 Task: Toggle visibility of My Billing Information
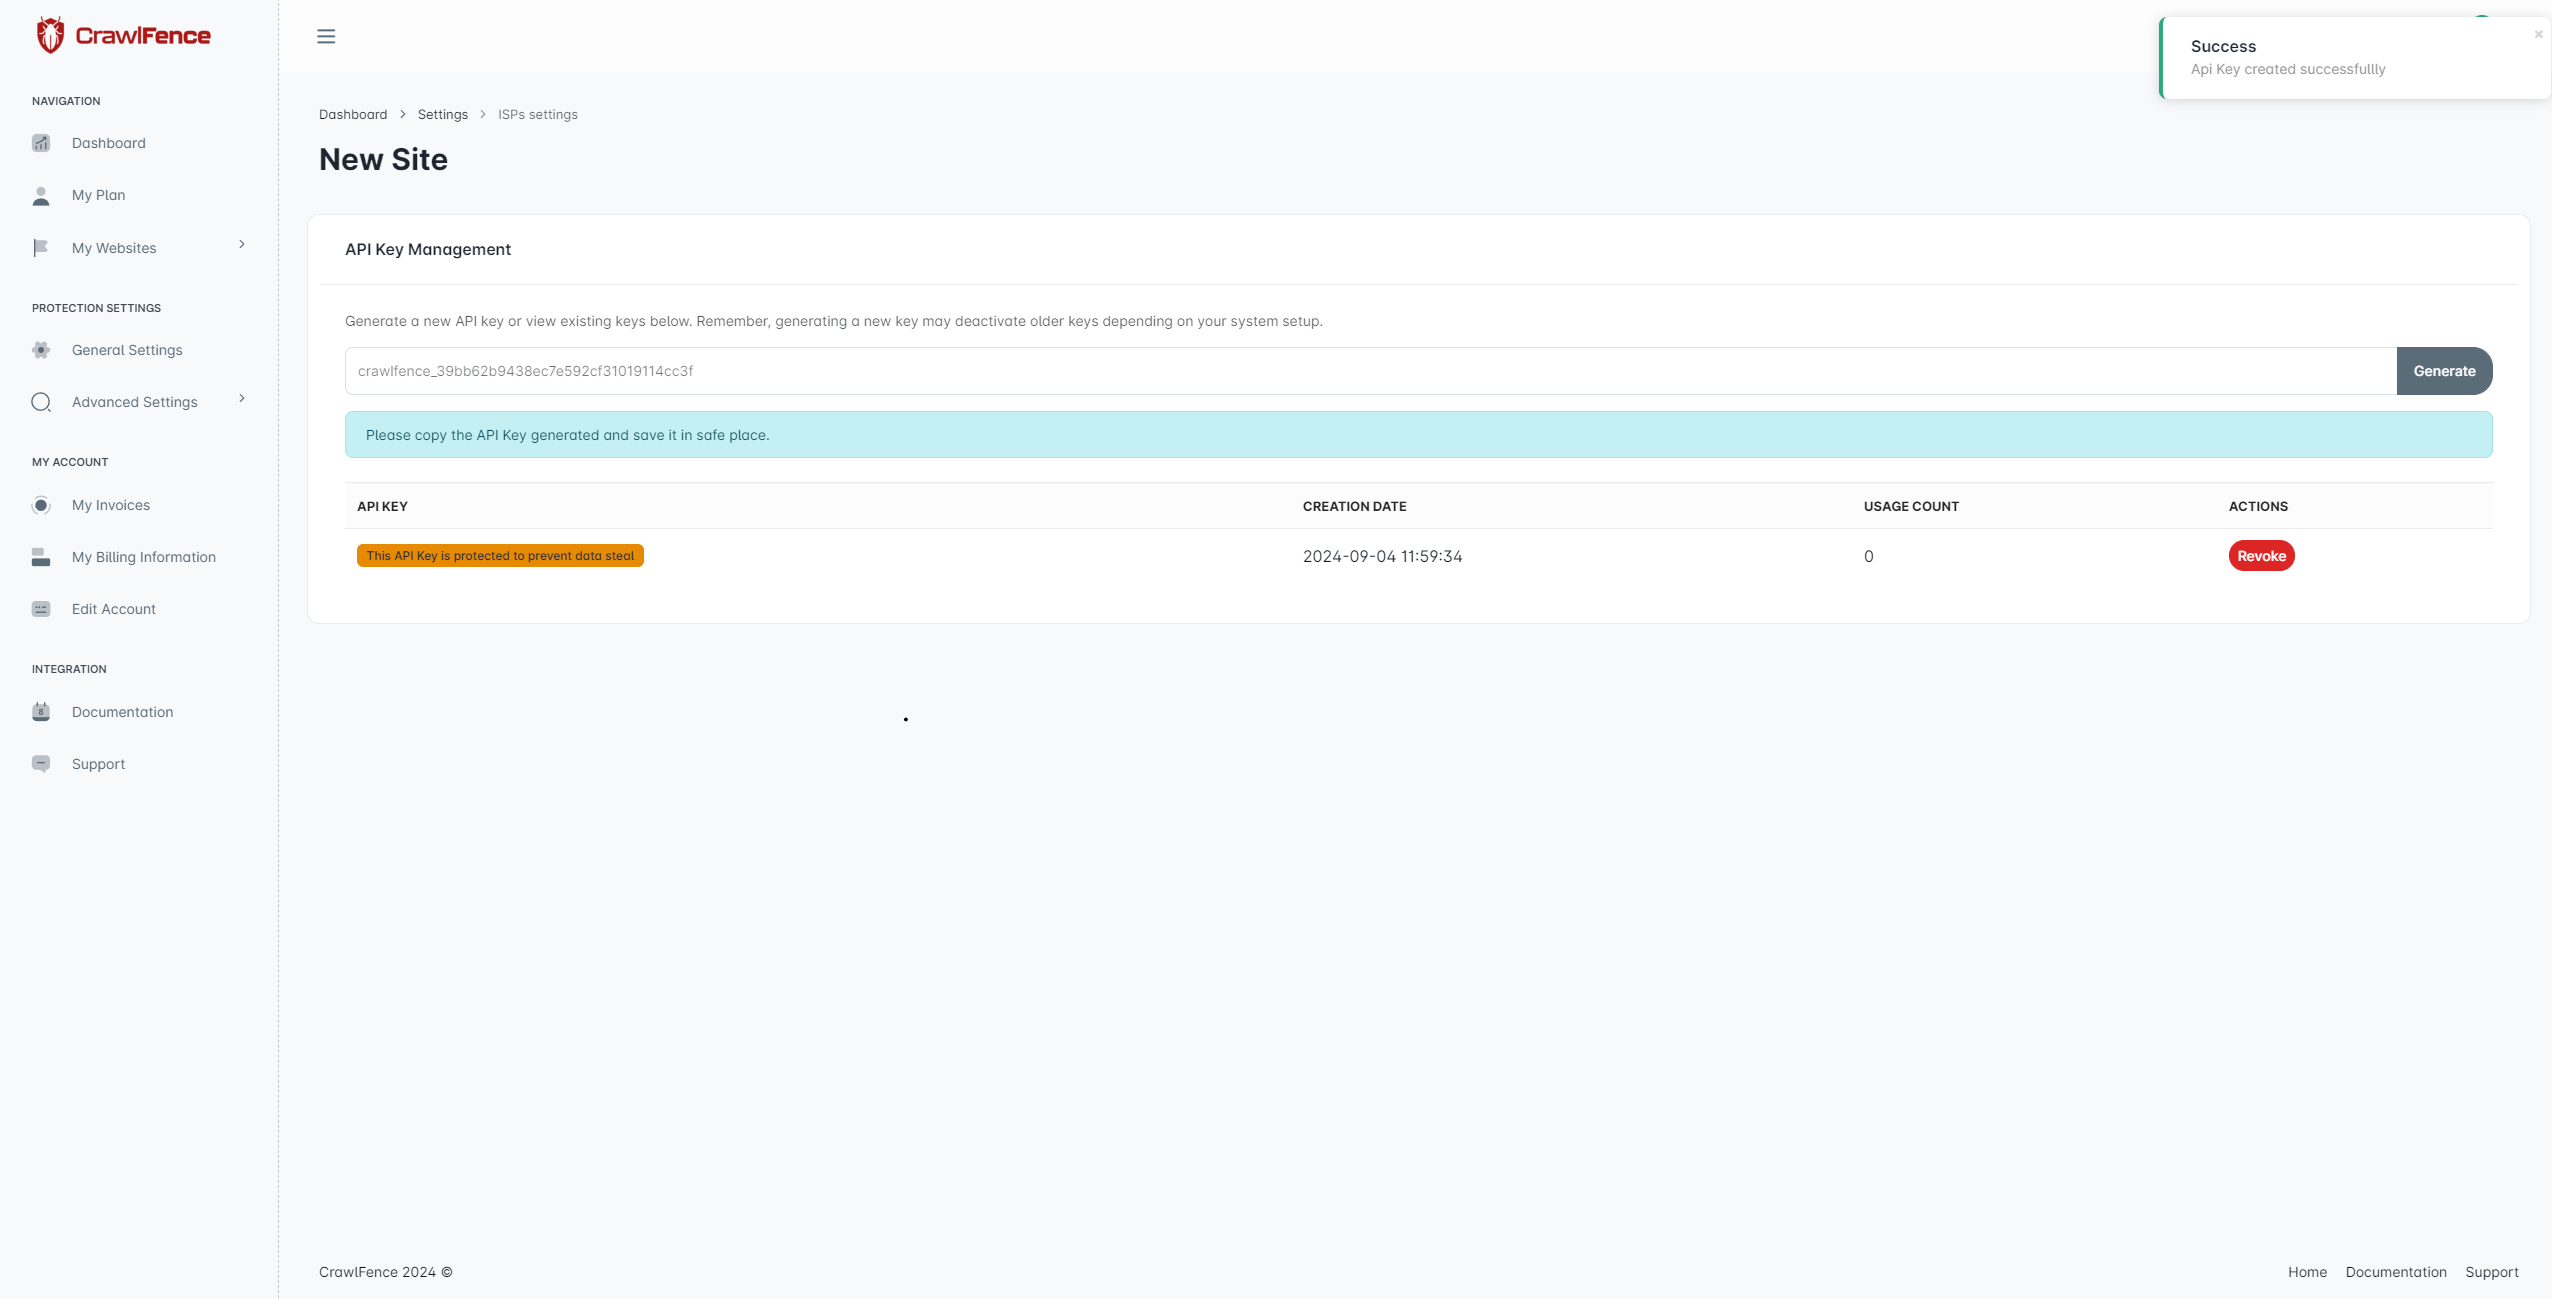[142, 557]
